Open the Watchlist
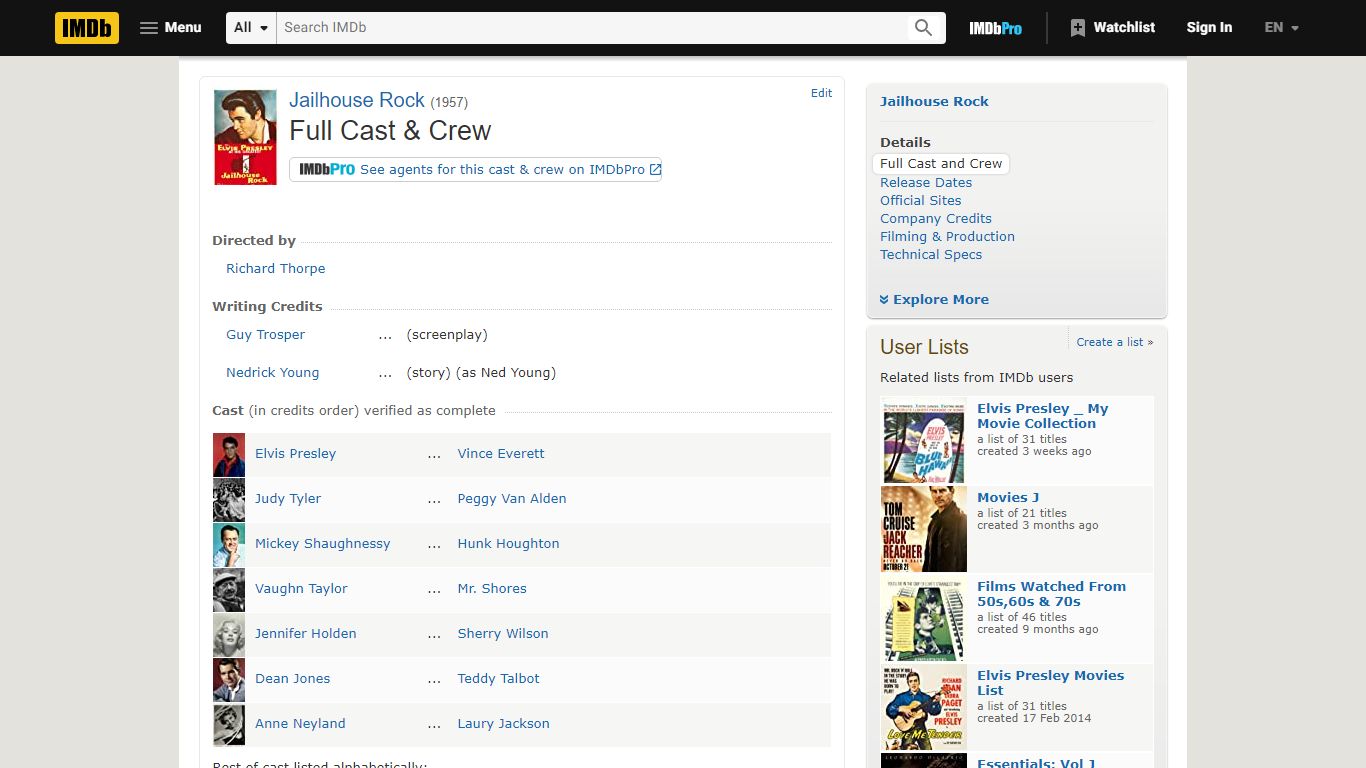 tap(1112, 28)
